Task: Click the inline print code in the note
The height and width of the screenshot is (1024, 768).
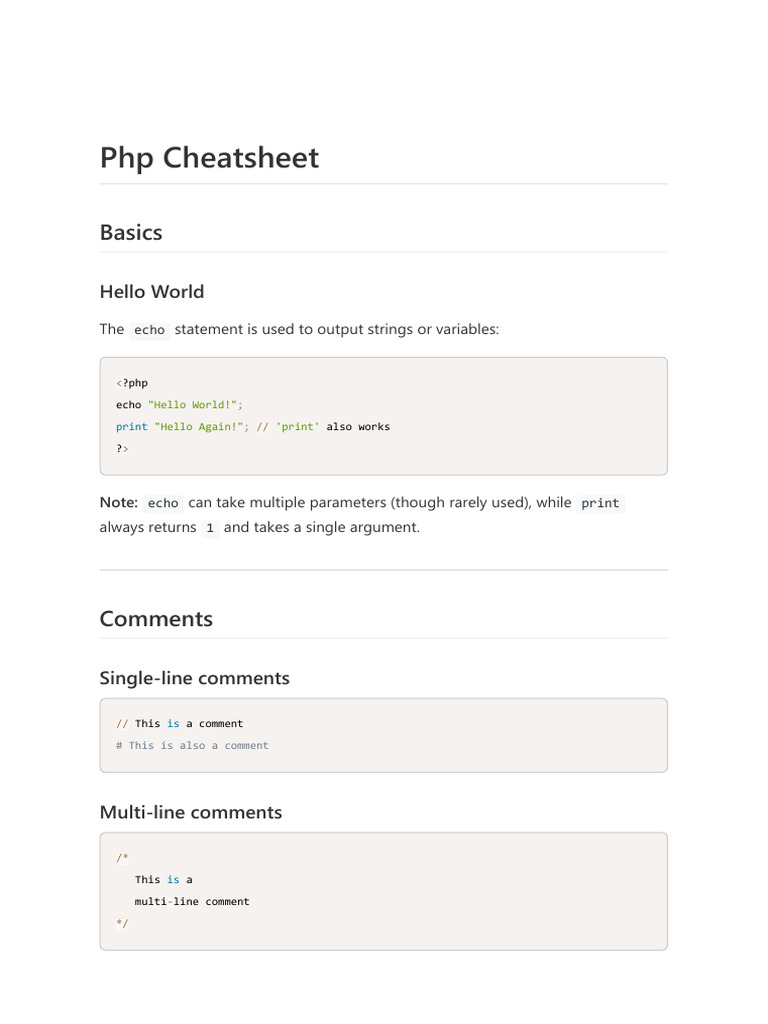Action: 600,503
